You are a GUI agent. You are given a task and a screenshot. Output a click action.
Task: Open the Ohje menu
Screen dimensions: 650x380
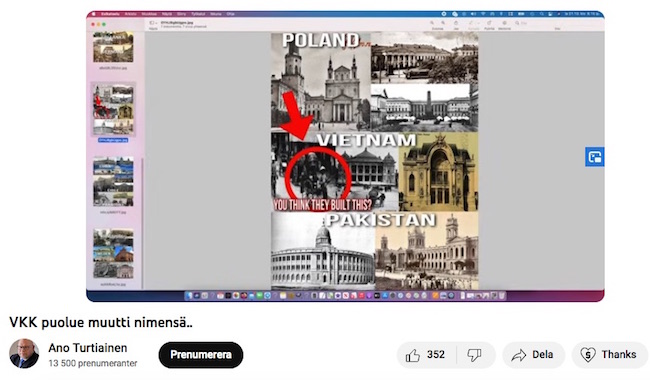(230, 14)
